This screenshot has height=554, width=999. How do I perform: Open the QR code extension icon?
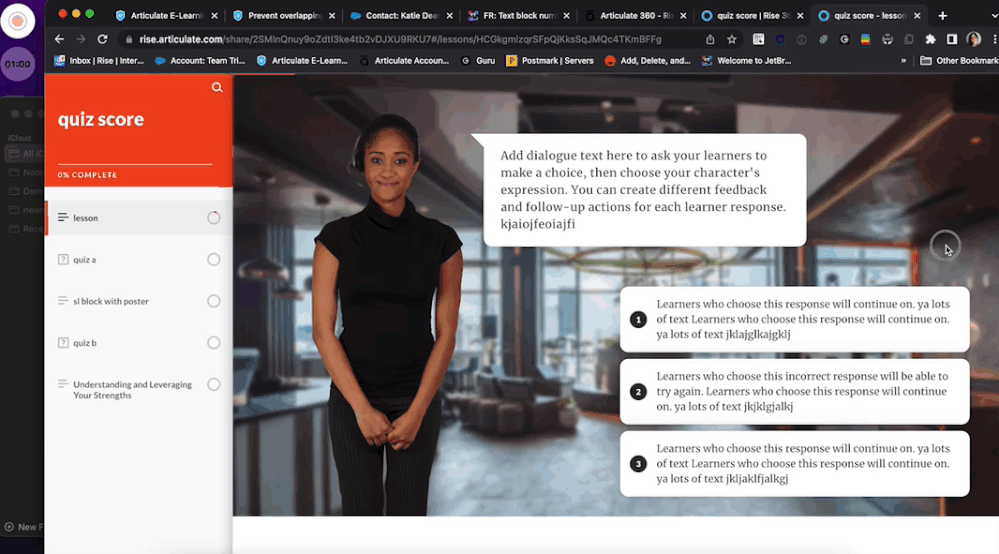click(x=758, y=39)
